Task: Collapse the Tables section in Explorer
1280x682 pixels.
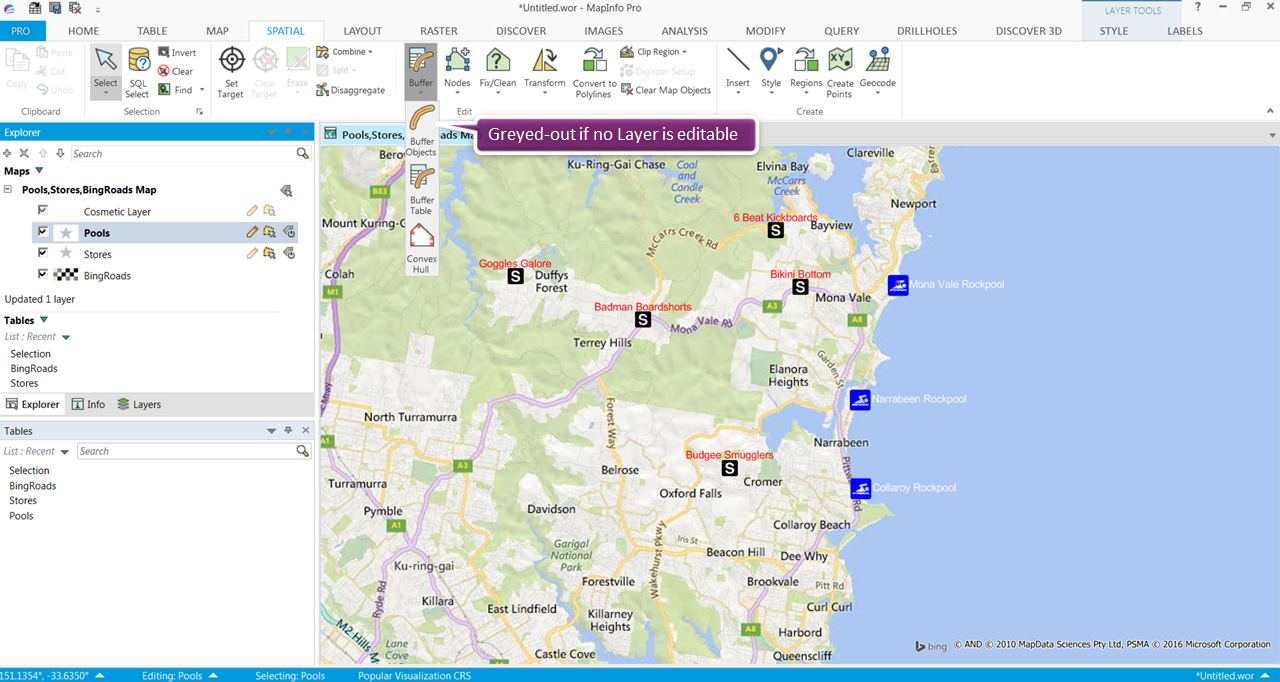Action: tap(43, 320)
